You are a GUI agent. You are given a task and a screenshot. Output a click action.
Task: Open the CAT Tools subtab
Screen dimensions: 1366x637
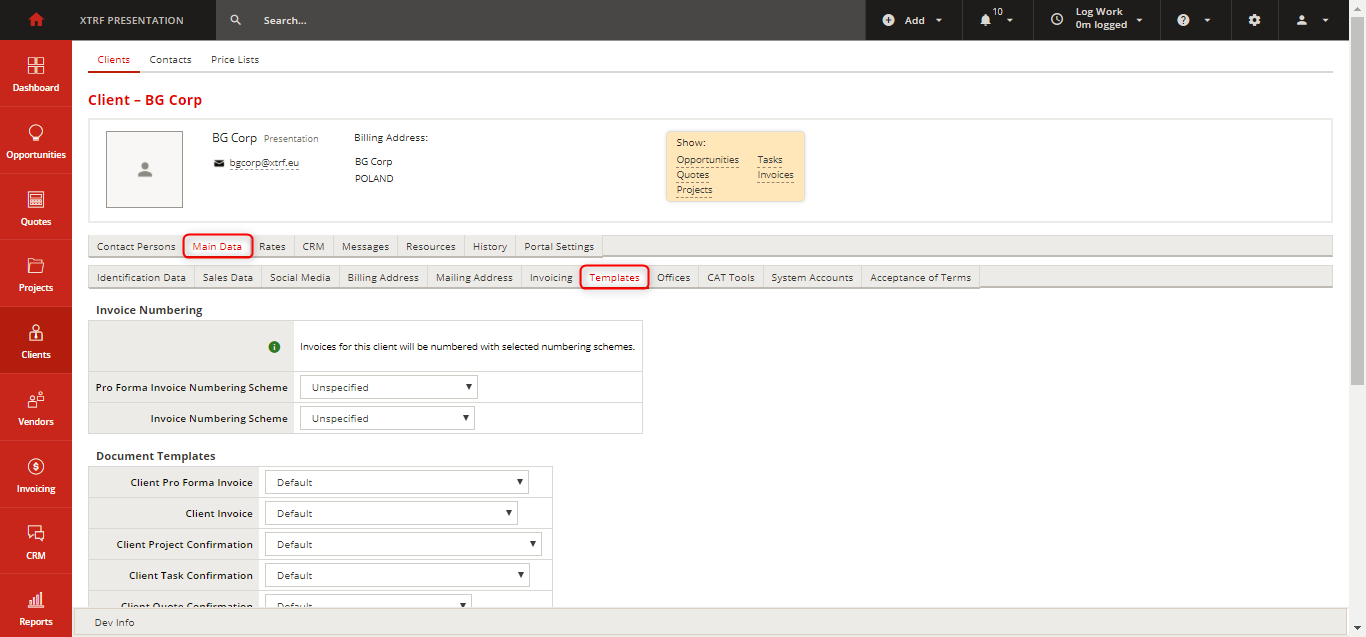[x=731, y=277]
